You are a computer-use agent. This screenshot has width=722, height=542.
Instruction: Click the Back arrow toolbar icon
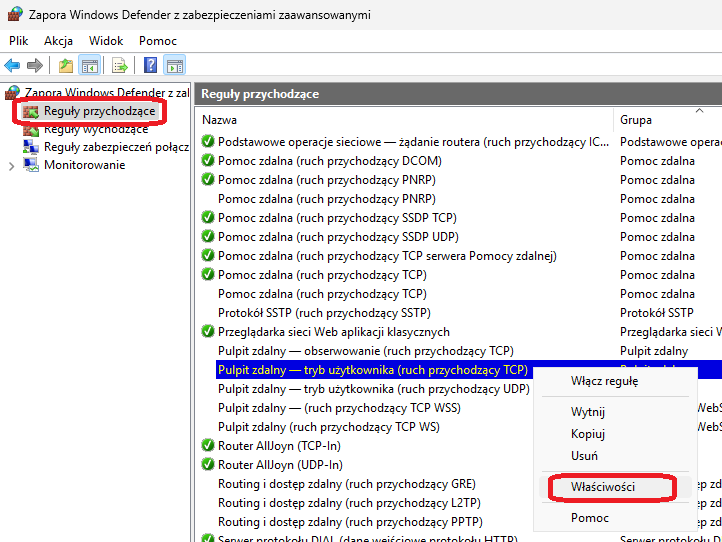pyautogui.click(x=12, y=66)
